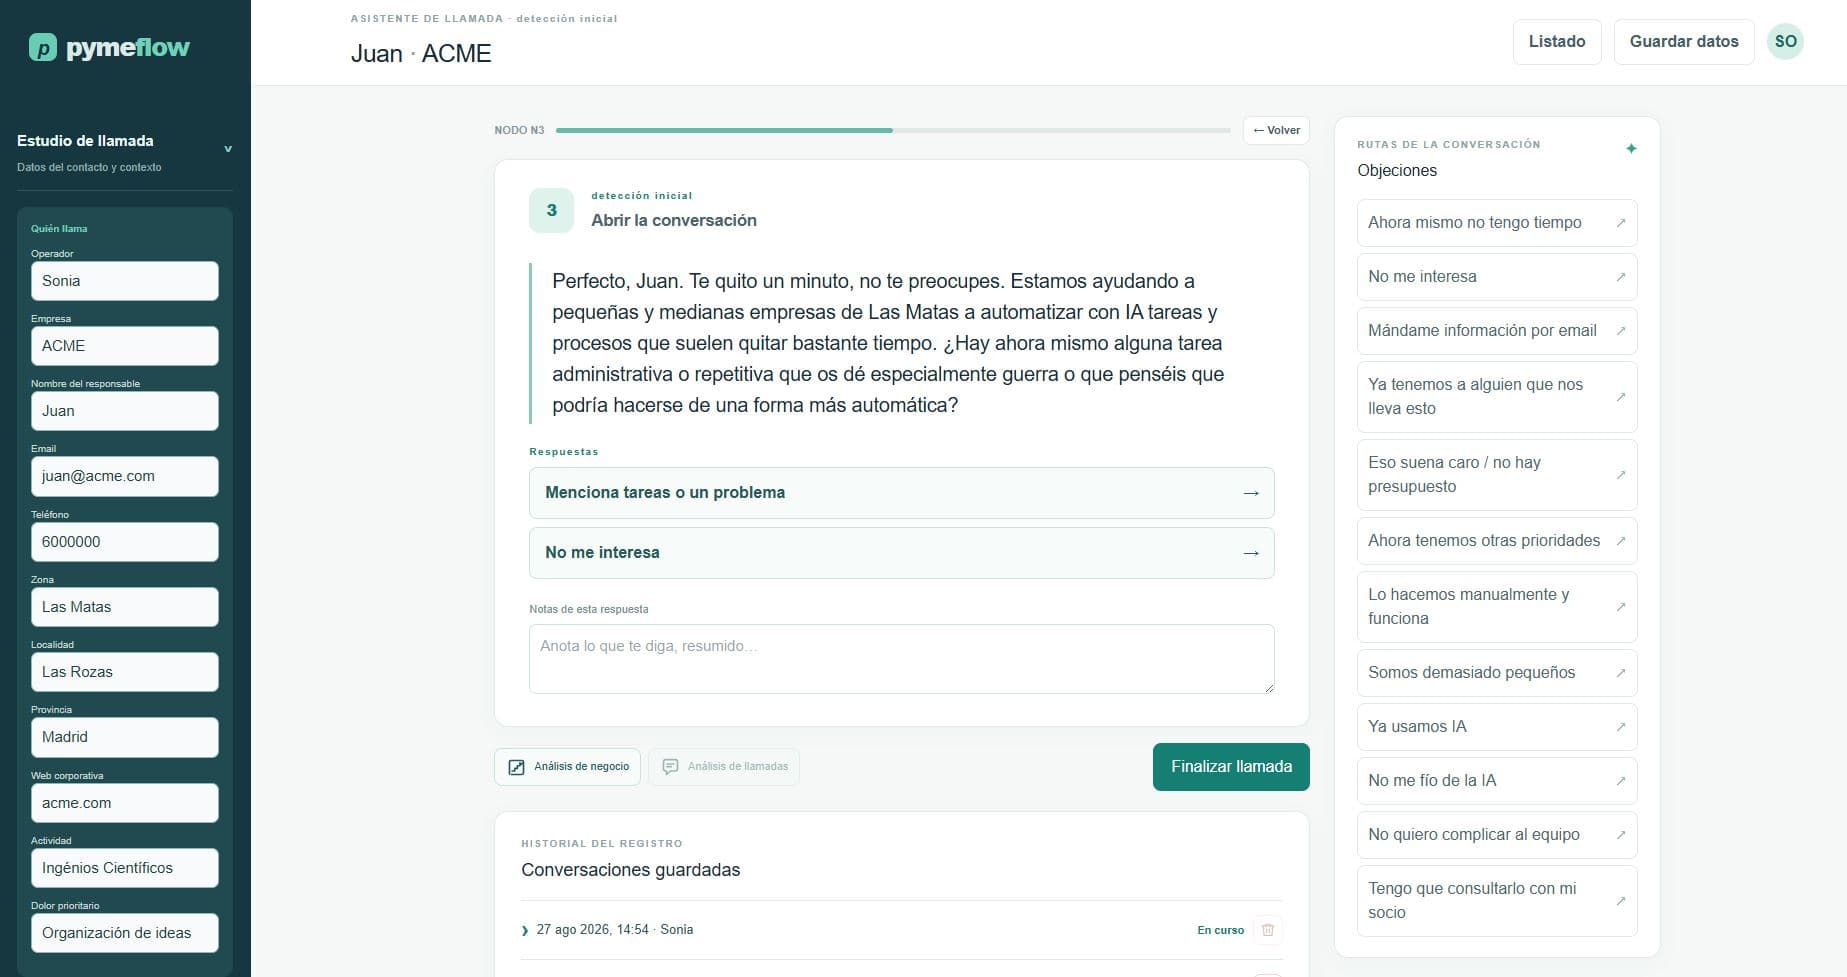Viewport: 1847px width, 977px height.
Task: Click the 'En curso' status label
Action: (x=1220, y=931)
